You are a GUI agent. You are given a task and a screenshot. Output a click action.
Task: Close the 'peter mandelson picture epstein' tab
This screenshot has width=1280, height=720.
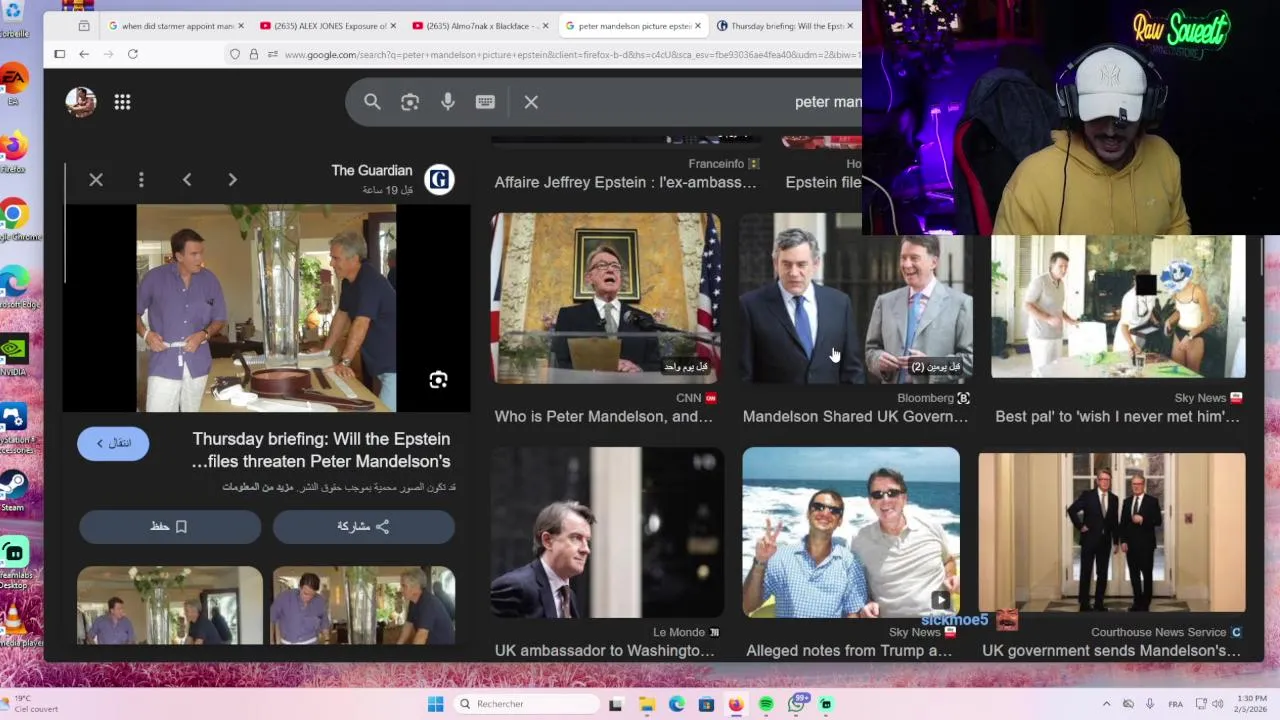point(698,26)
